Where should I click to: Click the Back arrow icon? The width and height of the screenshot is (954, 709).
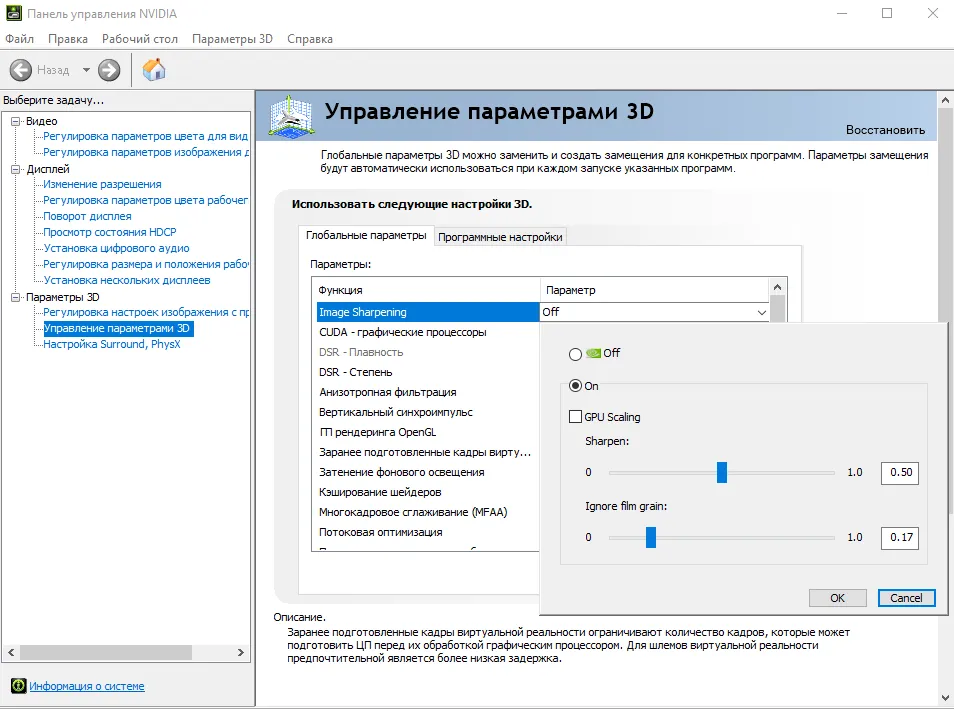click(21, 70)
